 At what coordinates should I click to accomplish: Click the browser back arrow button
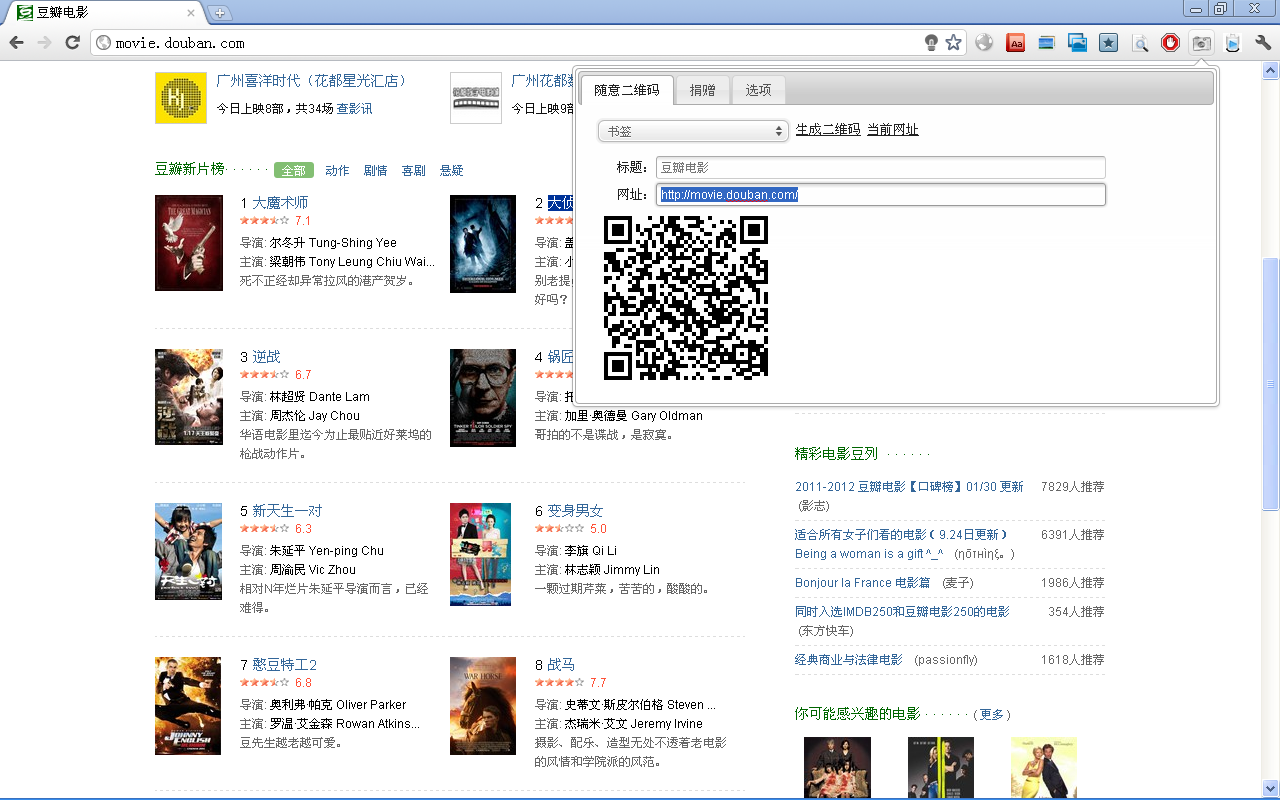point(16,42)
